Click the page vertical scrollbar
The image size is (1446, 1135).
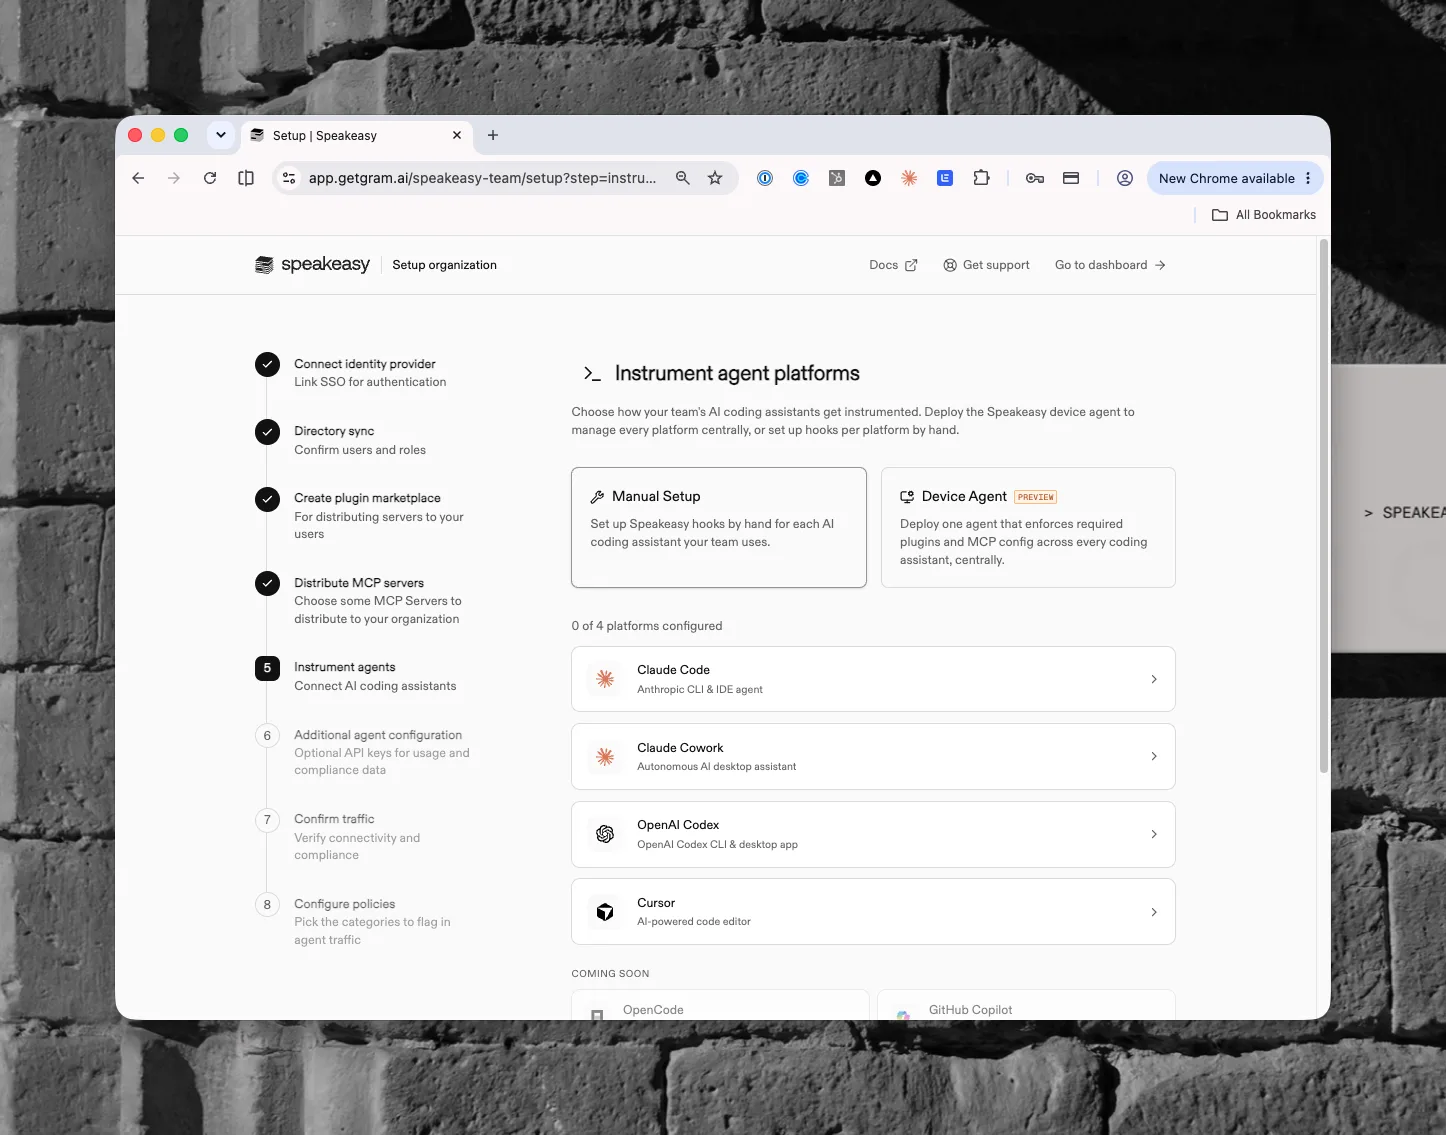1324,505
